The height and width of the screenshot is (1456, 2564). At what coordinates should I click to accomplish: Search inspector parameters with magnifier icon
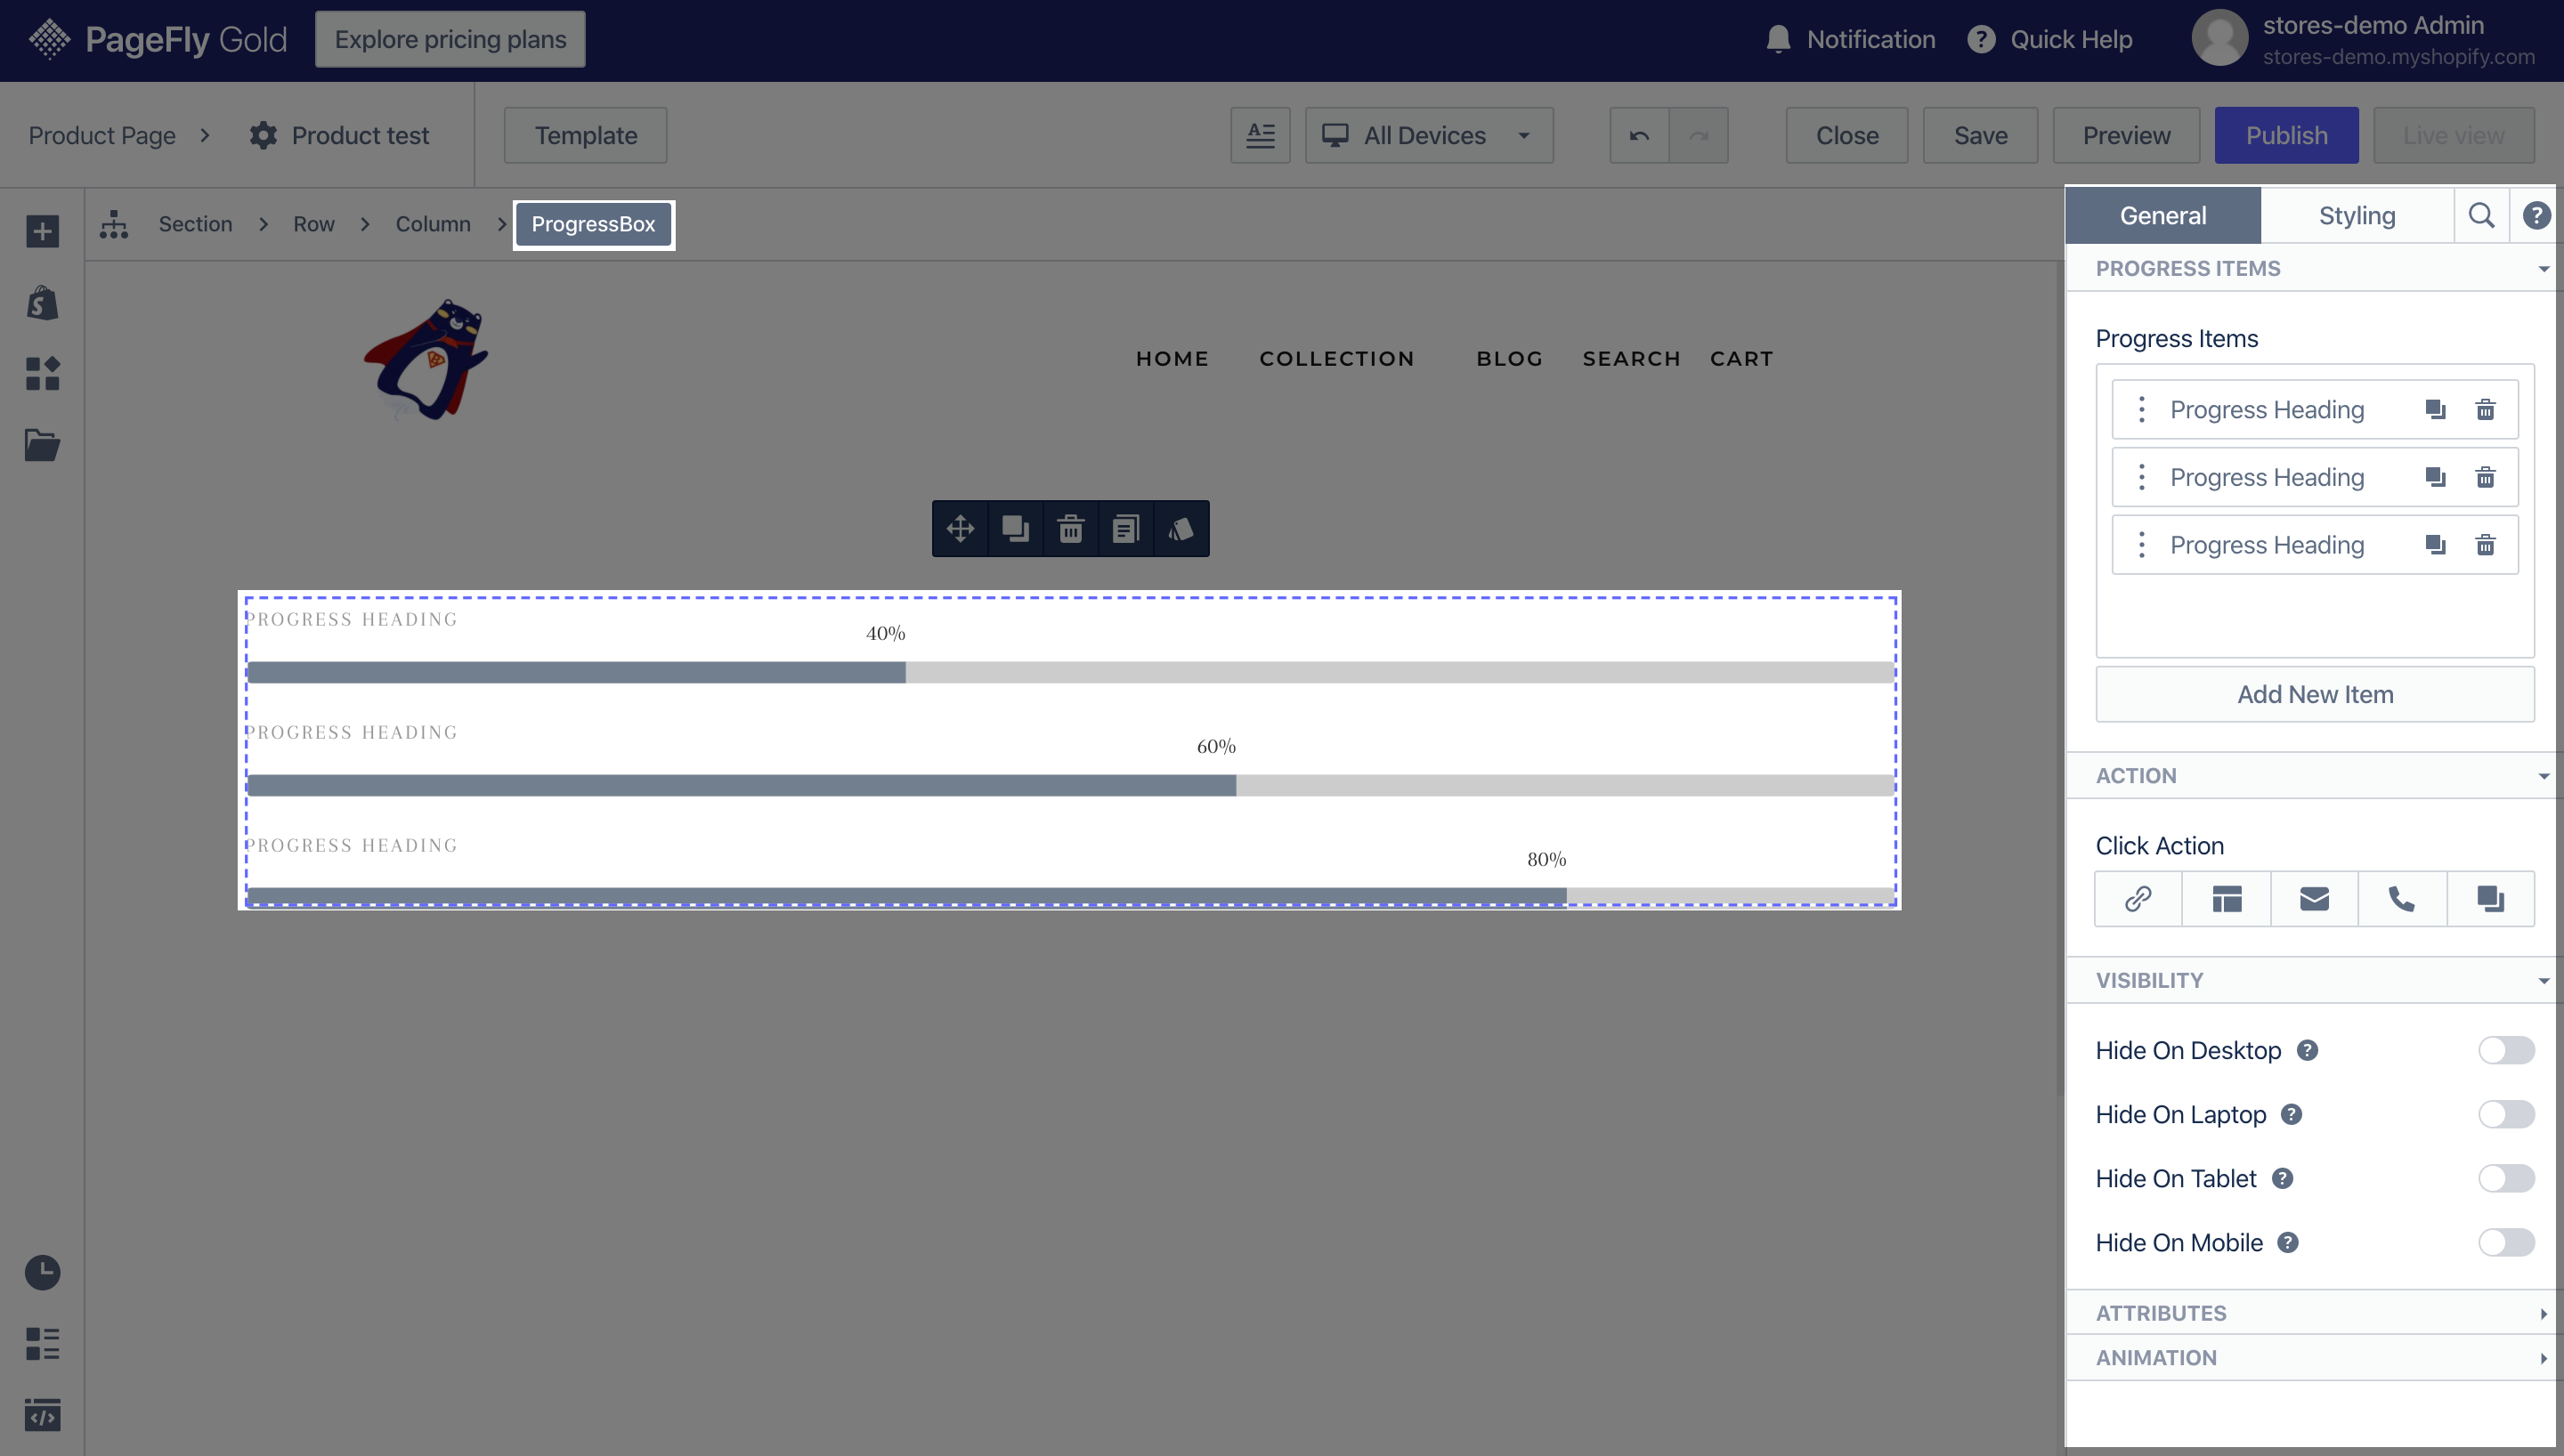(x=2481, y=215)
